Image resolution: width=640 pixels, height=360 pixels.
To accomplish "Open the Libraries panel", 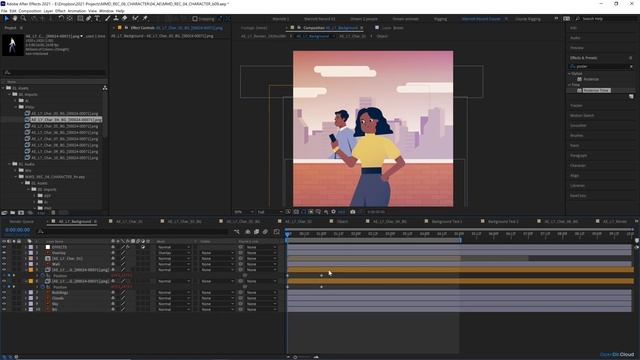I will click(x=578, y=185).
